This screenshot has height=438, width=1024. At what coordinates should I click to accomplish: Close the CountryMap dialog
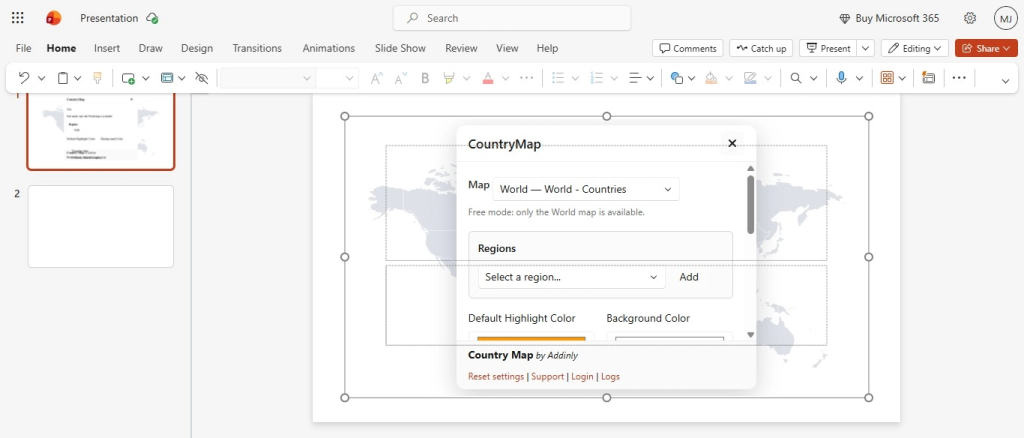click(x=732, y=143)
